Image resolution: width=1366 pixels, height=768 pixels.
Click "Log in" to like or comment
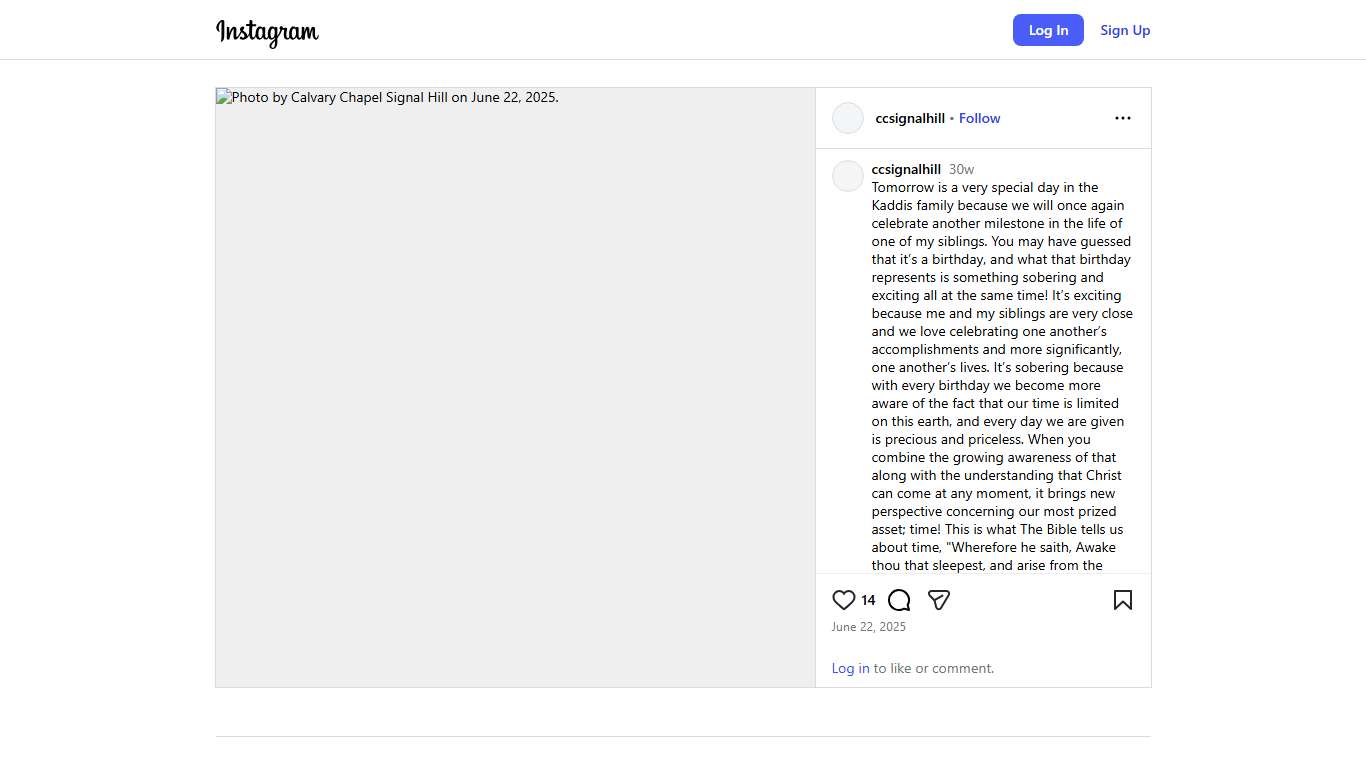click(850, 668)
